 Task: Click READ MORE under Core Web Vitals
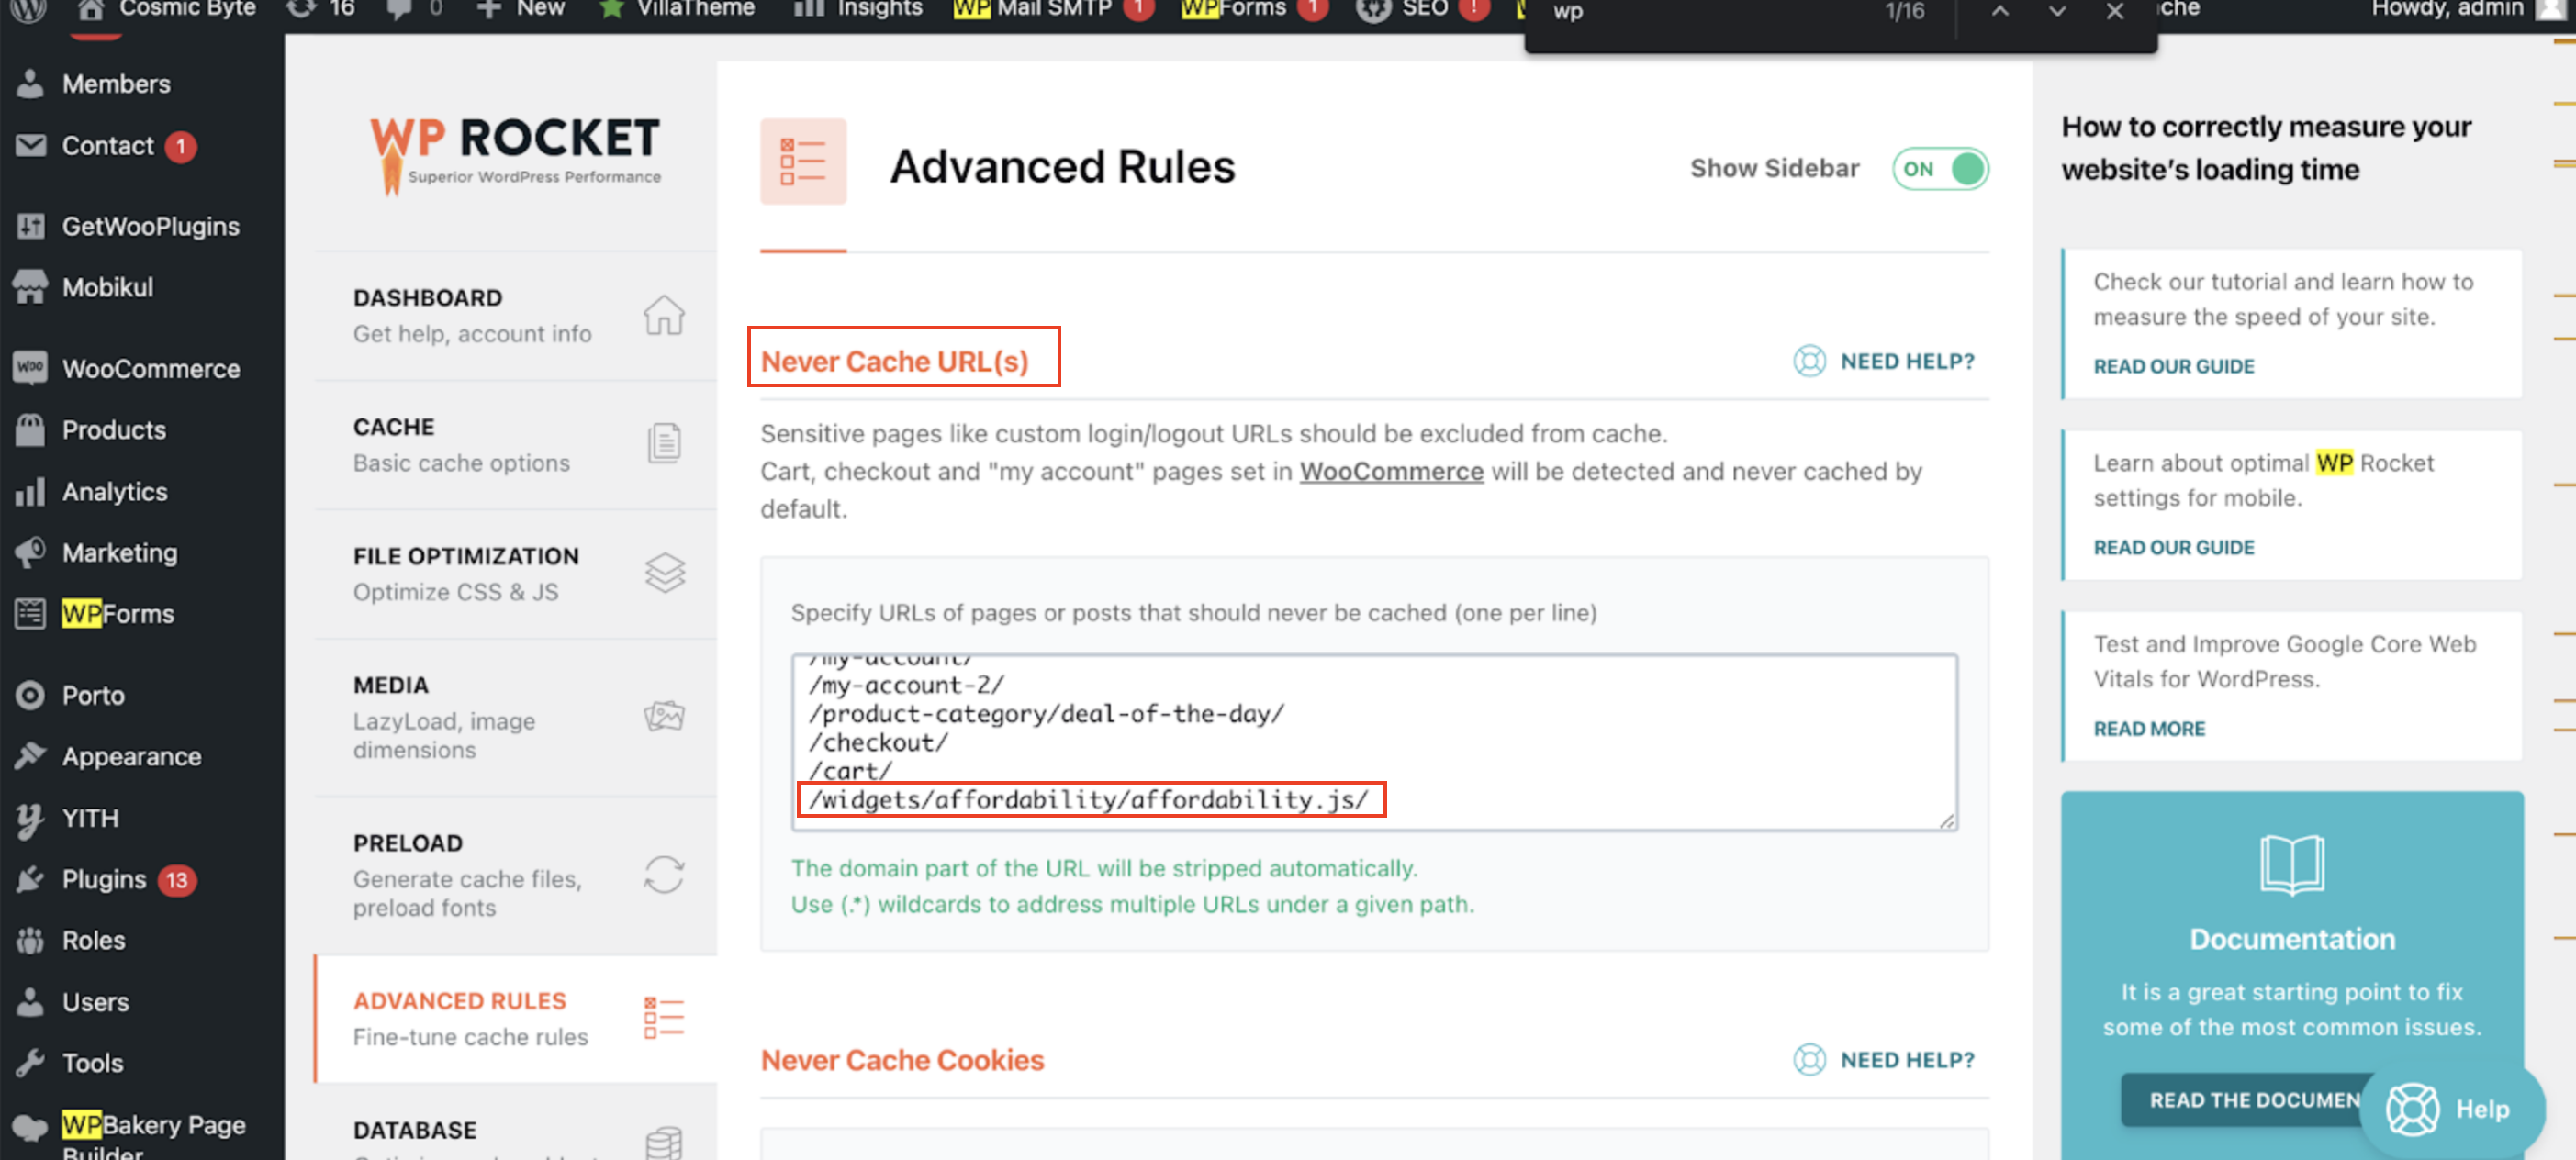coord(2149,728)
